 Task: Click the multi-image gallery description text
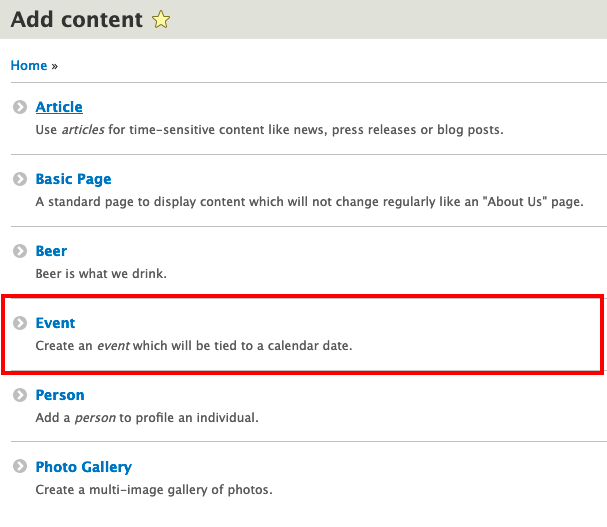pyautogui.click(x=153, y=490)
